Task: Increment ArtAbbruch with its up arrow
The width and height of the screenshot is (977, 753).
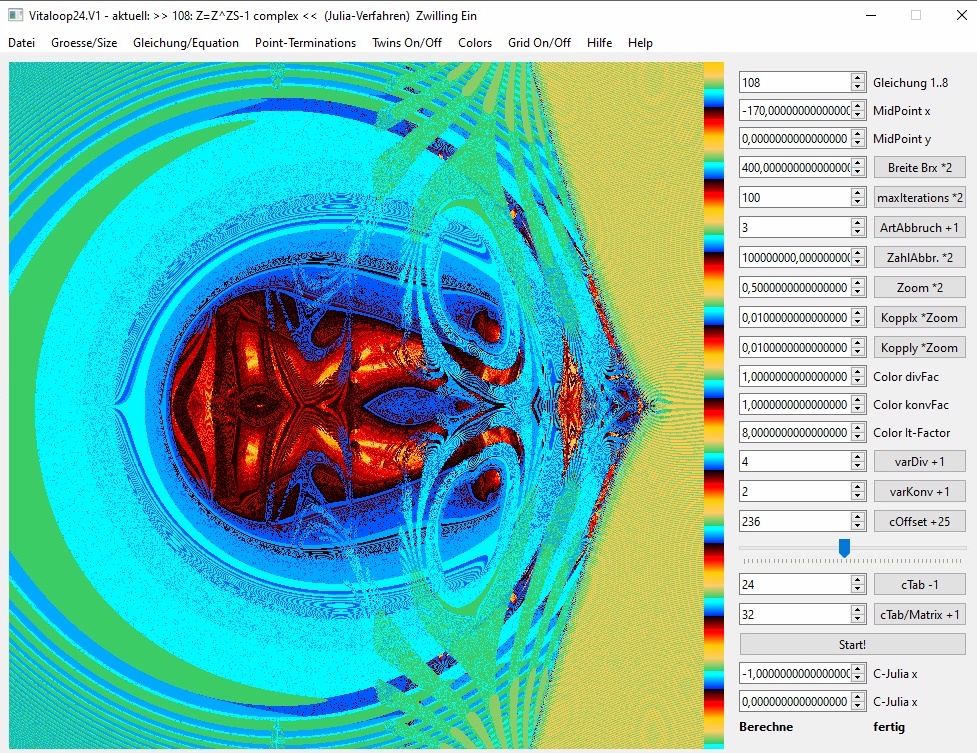Action: (858, 223)
